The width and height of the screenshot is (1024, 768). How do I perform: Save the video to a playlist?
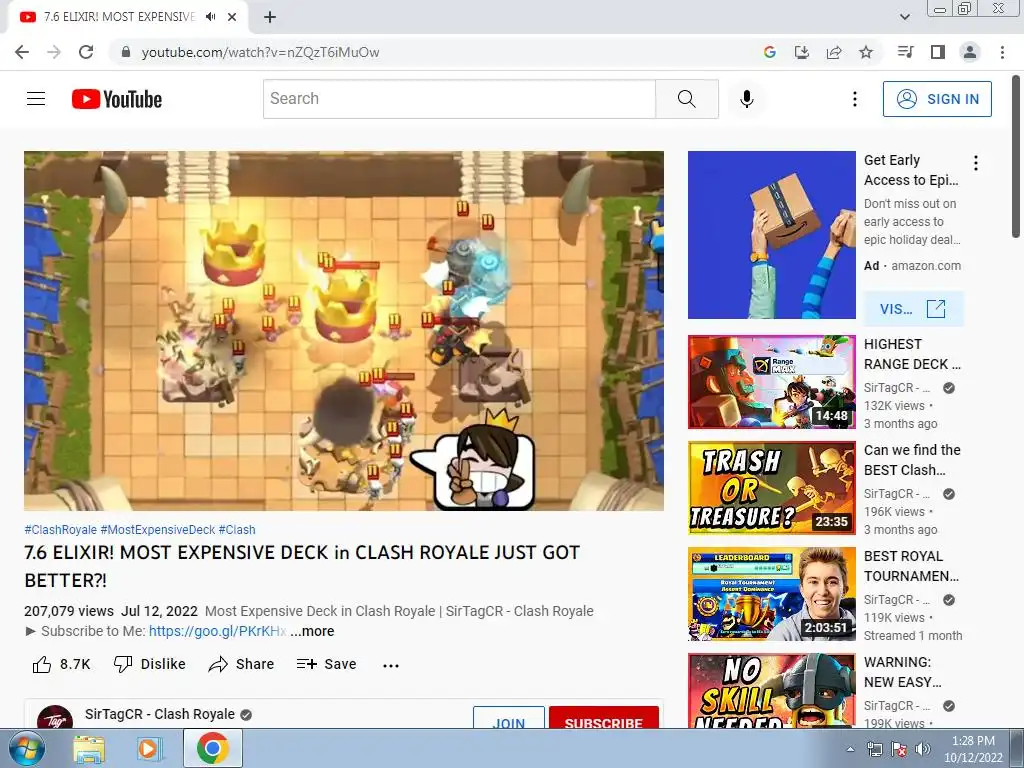tap(326, 664)
